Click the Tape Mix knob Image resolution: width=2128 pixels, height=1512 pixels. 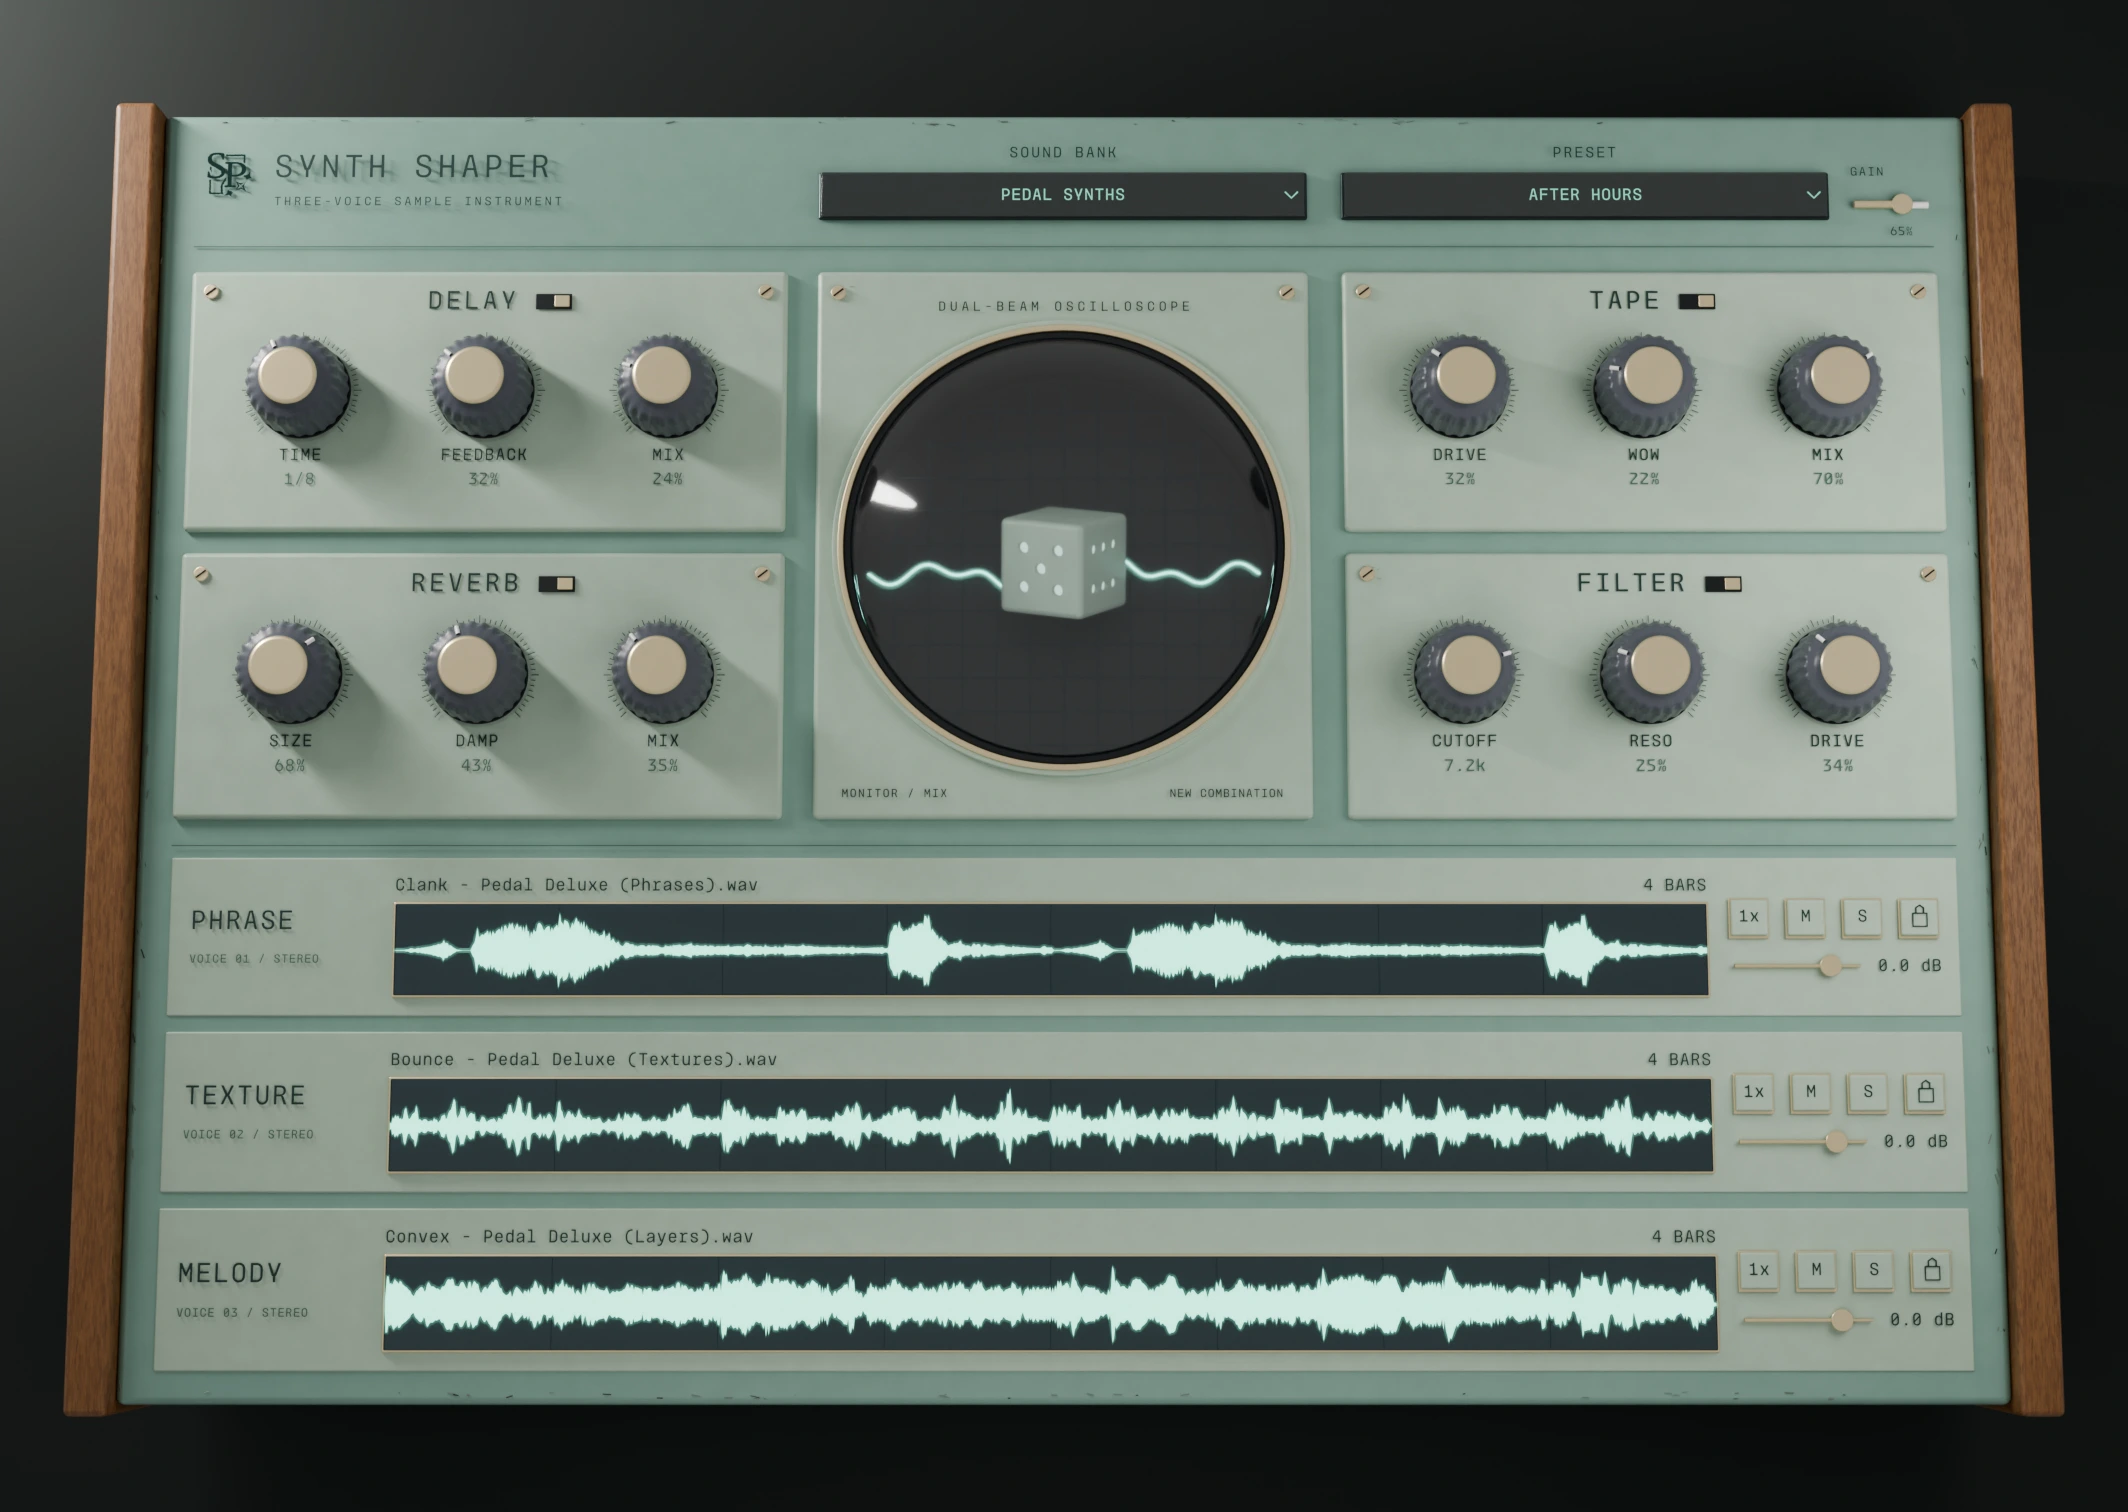pyautogui.click(x=1830, y=385)
